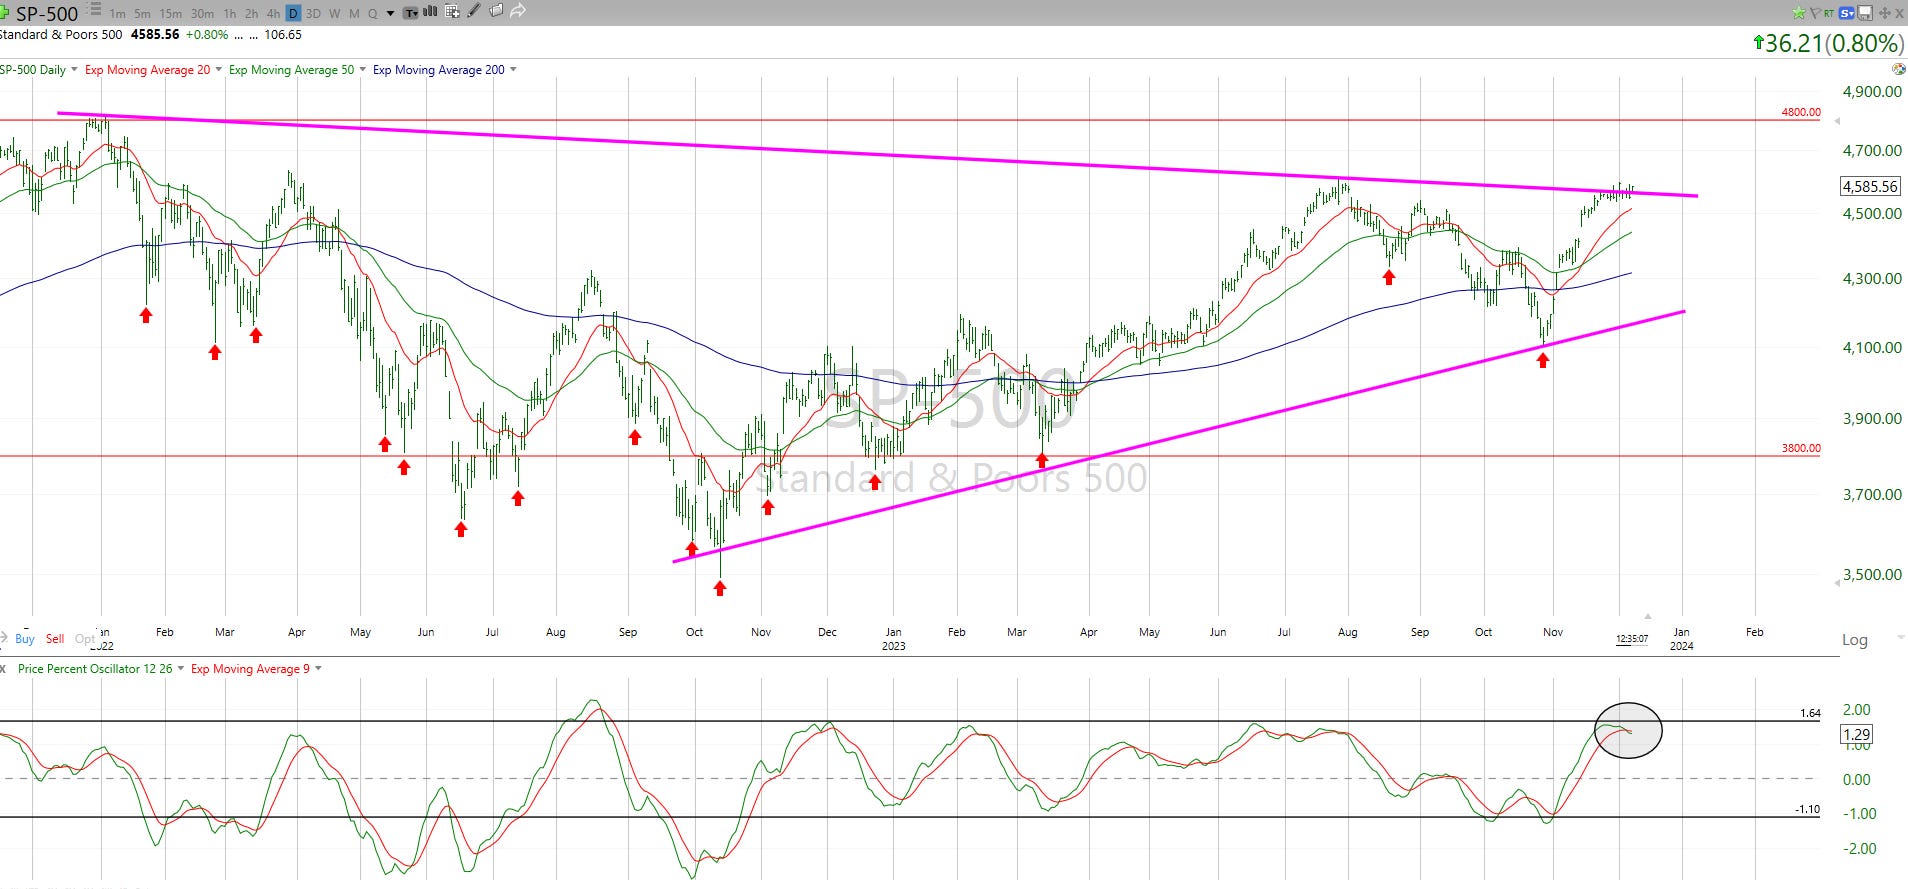Screen dimensions: 1908x889
Task: Click the SP-500 symbol name
Action: click(x=47, y=14)
